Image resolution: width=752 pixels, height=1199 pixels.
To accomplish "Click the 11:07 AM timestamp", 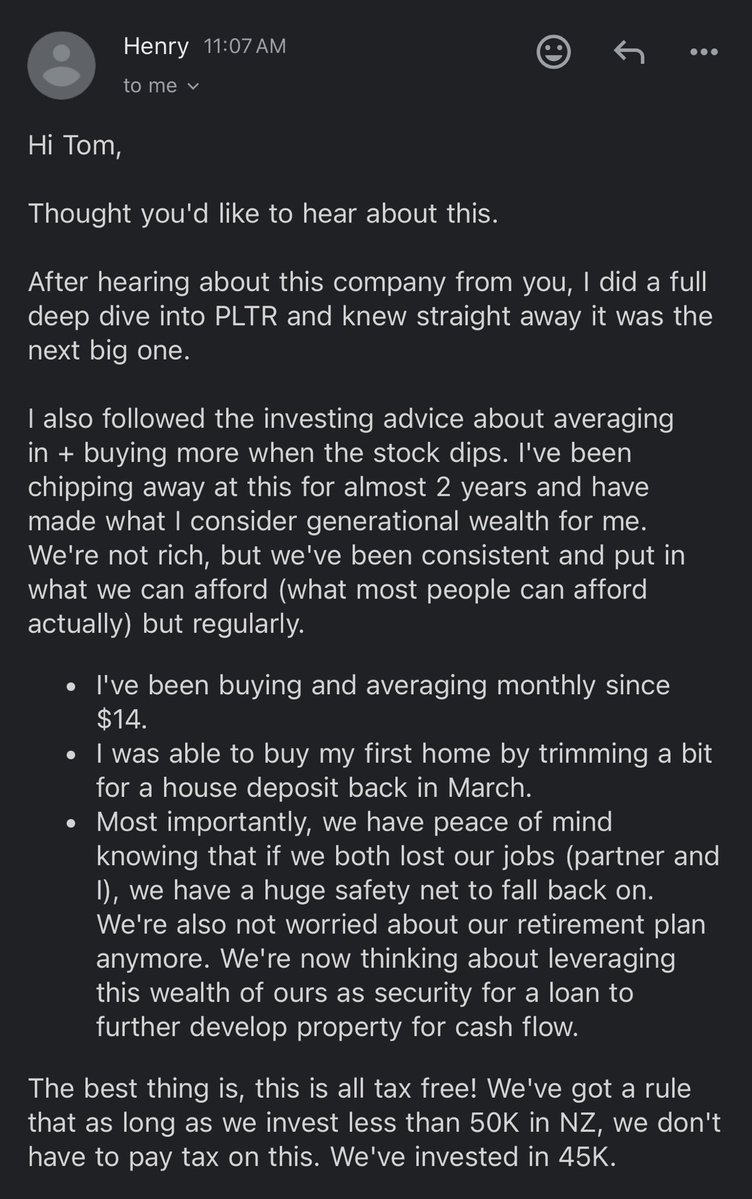I will (x=244, y=46).
